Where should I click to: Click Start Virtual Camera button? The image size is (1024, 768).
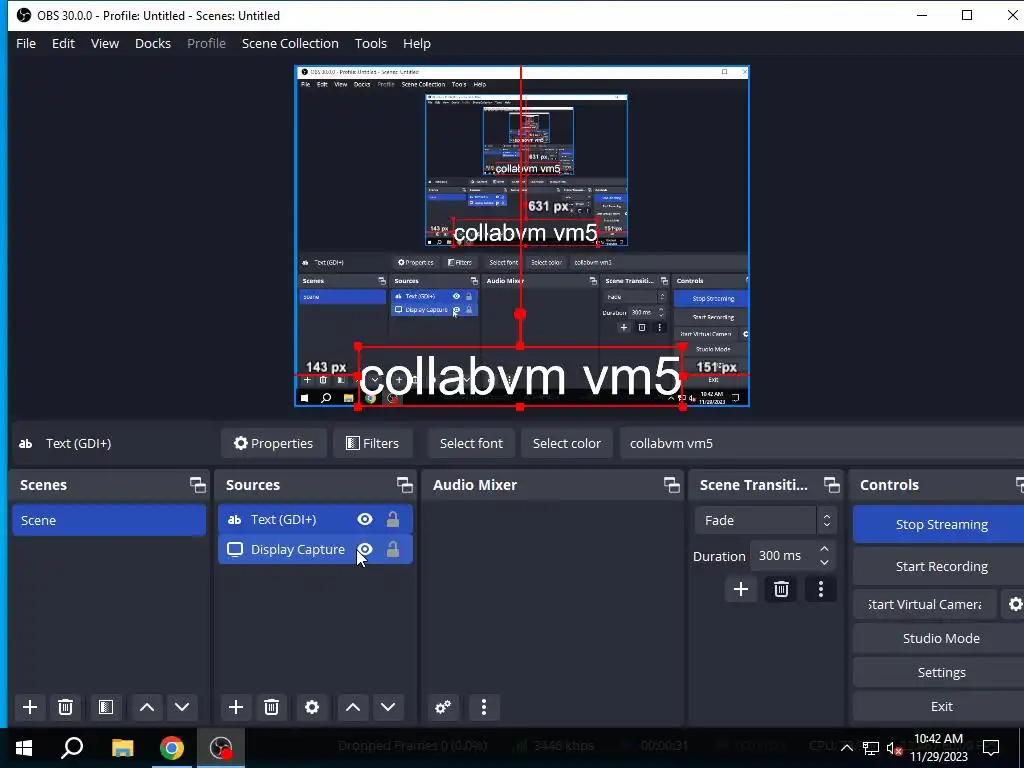pyautogui.click(x=924, y=605)
